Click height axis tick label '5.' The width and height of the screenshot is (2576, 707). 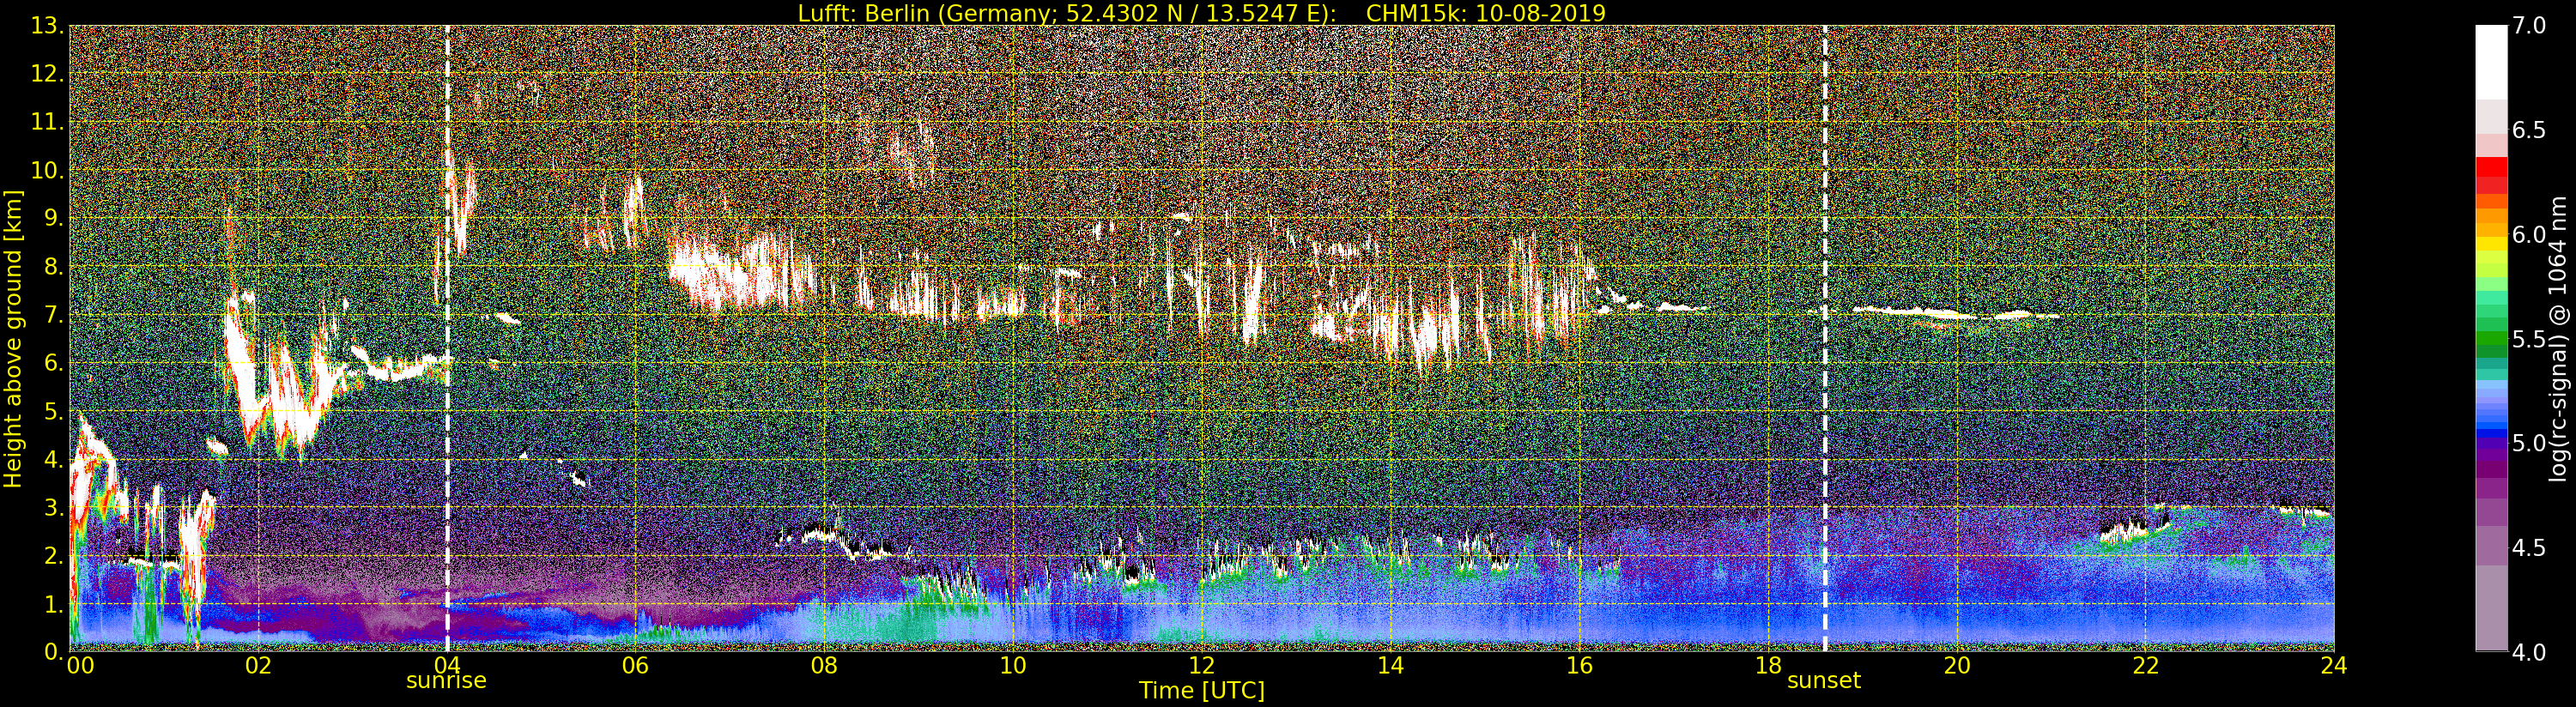click(53, 411)
